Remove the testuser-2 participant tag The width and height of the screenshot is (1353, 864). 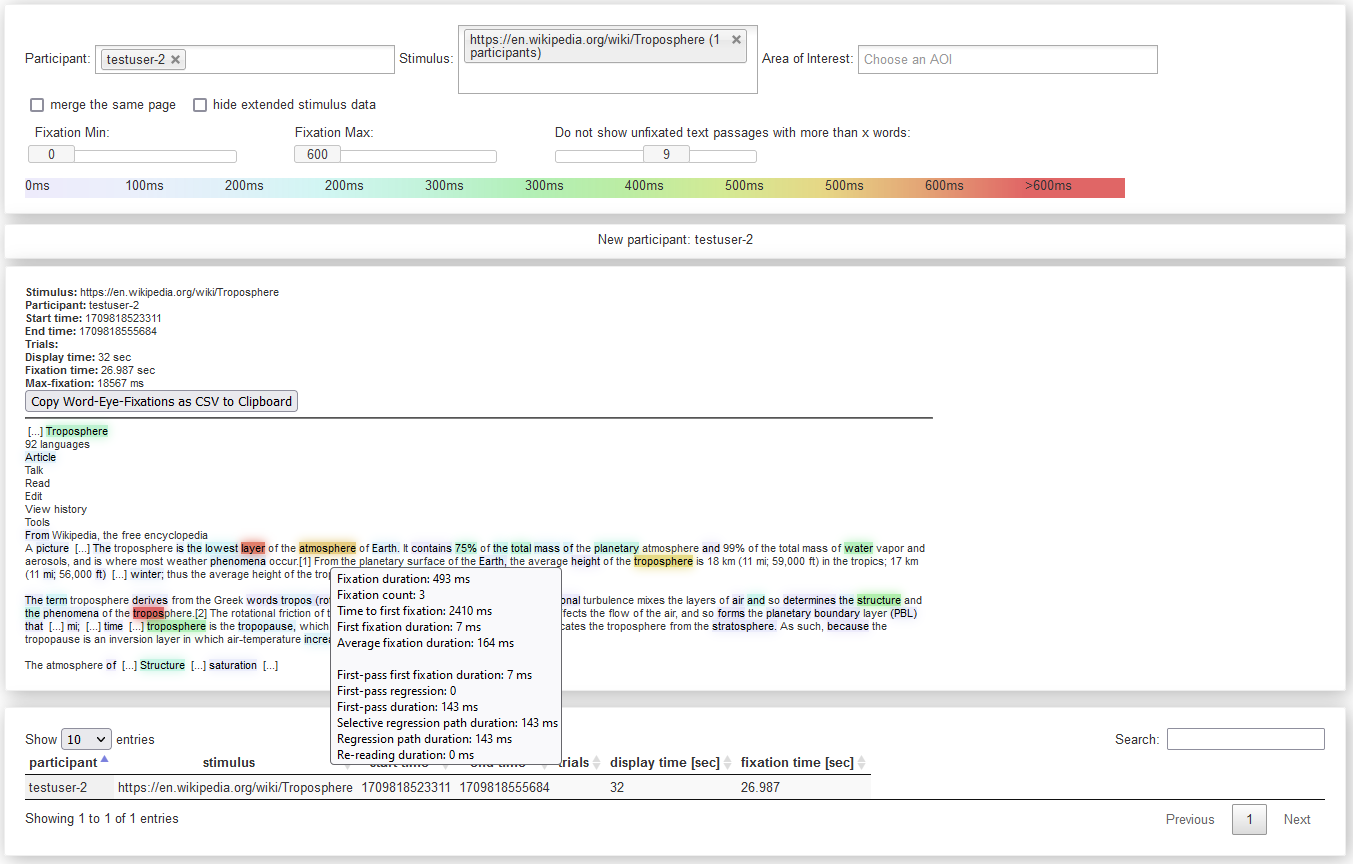(176, 60)
